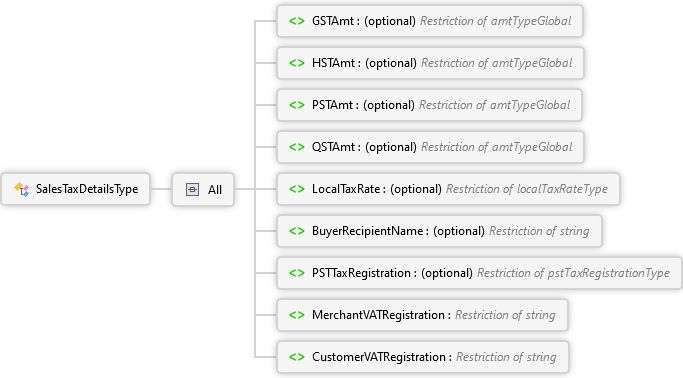Click the SalesTaxDetailsType complex type icon

tap(21, 189)
